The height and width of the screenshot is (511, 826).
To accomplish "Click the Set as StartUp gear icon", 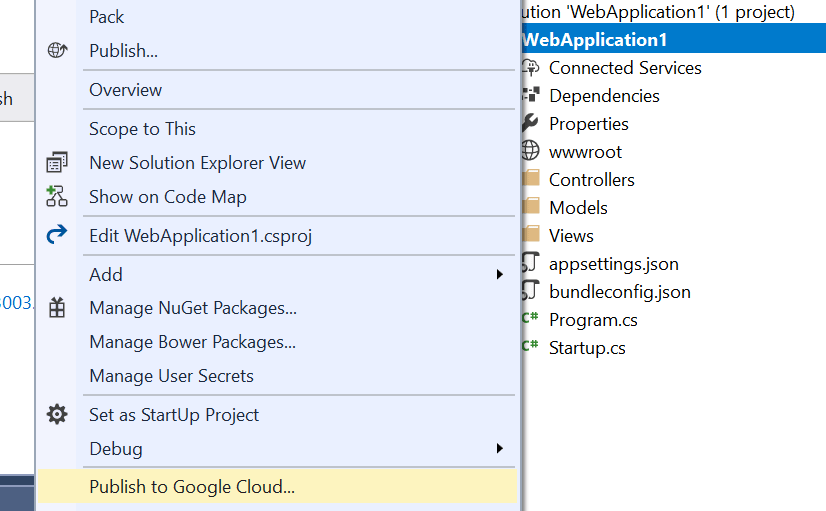I will pos(57,414).
